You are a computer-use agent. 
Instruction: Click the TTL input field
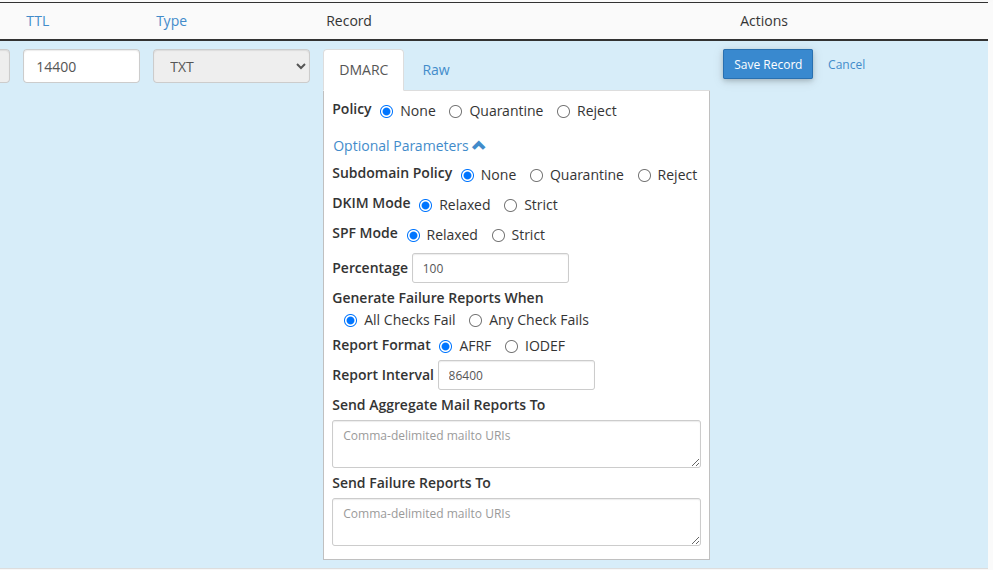click(x=81, y=66)
